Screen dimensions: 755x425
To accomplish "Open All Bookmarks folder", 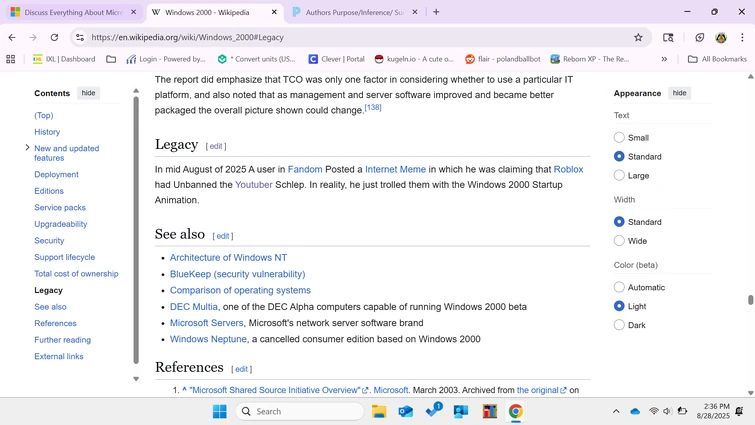I will coord(717,59).
